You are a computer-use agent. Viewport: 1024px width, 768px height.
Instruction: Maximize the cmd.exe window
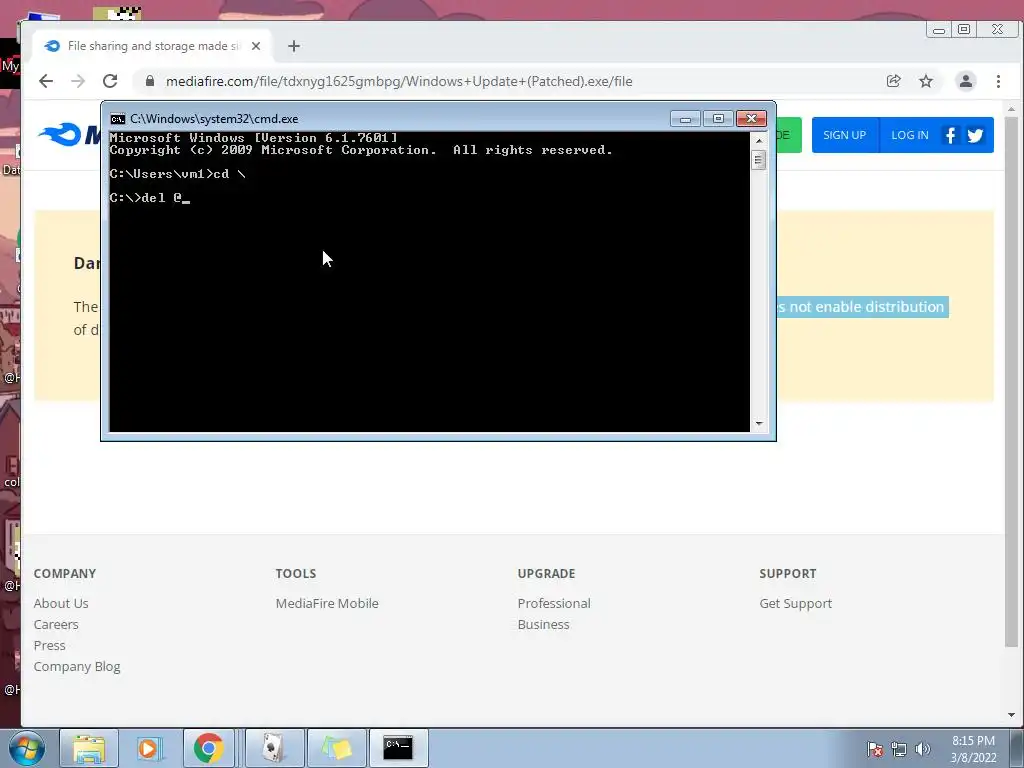[718, 119]
